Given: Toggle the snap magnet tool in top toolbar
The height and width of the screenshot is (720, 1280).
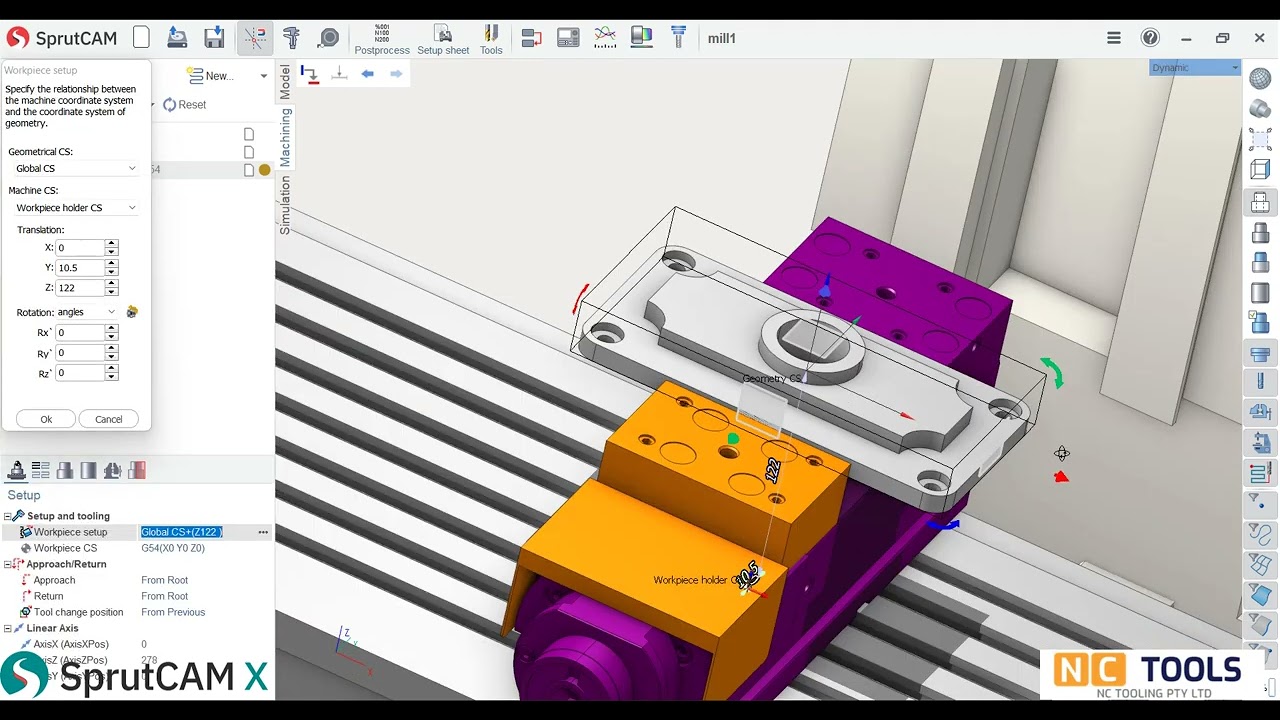Looking at the screenshot, I should [254, 38].
